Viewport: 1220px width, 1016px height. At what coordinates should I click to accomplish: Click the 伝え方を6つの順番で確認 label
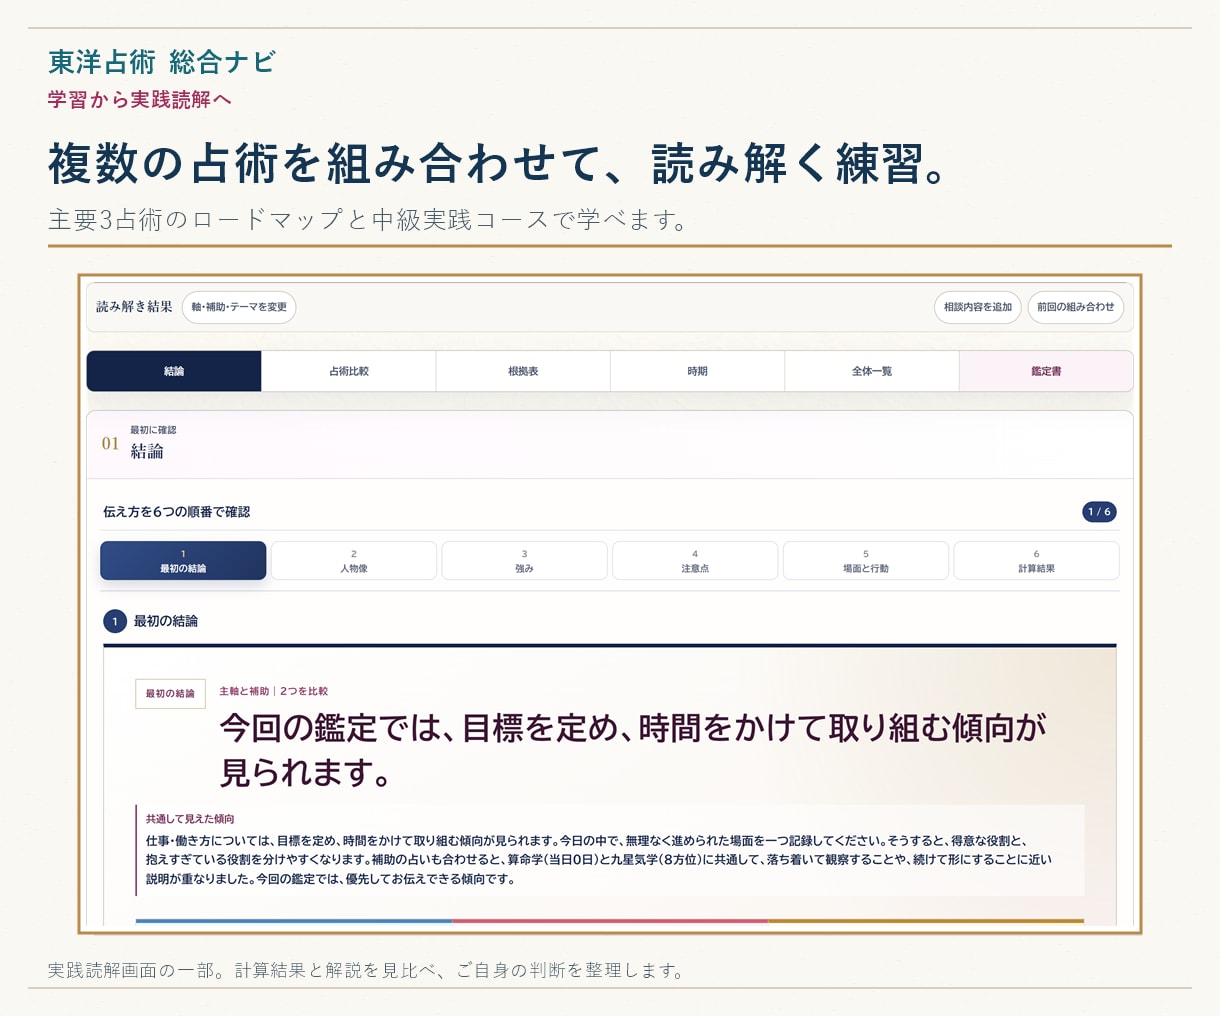tap(177, 512)
